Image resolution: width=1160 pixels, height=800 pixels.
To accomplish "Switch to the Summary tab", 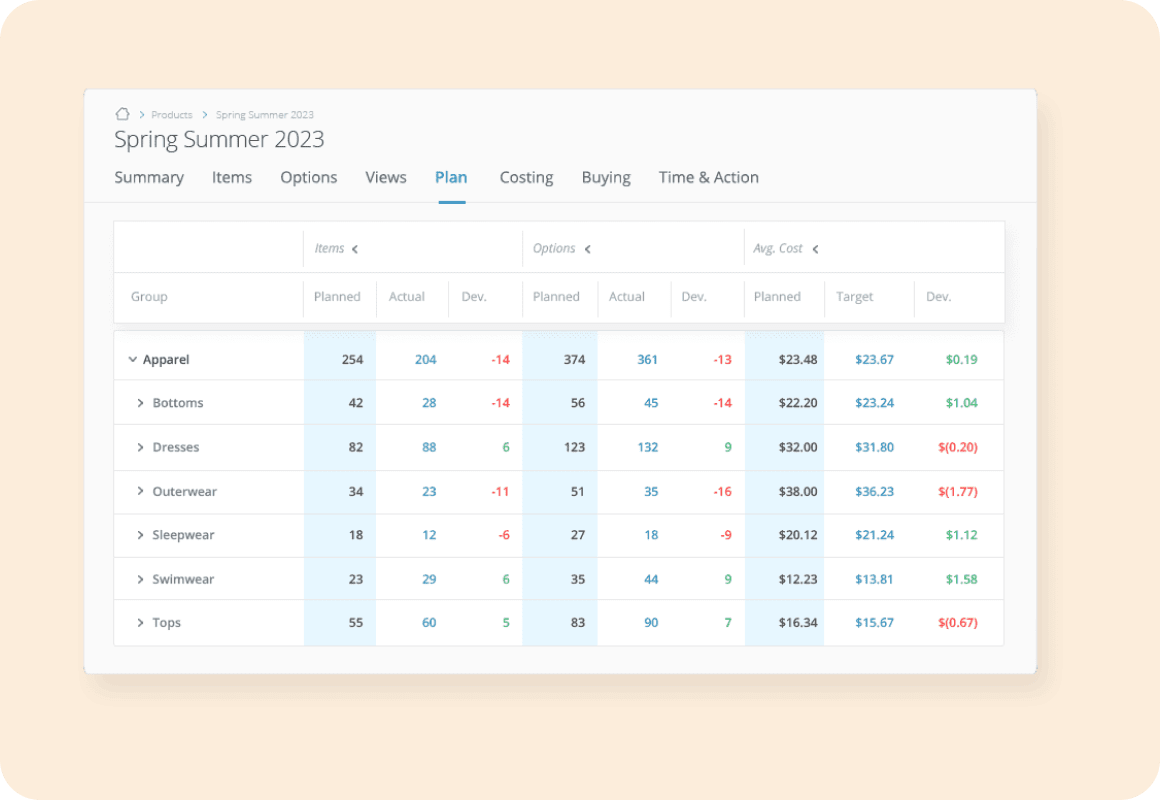I will click(x=149, y=177).
